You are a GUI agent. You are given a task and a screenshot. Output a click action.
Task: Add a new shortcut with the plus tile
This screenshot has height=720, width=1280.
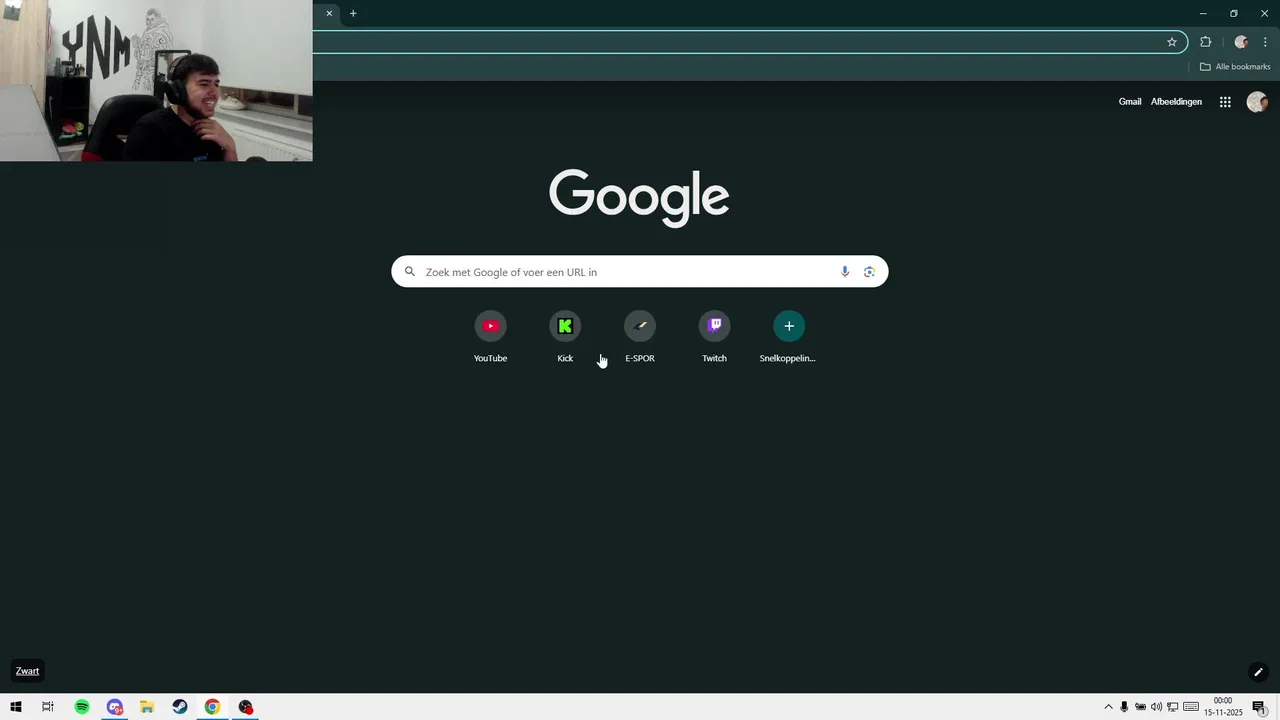click(x=788, y=337)
